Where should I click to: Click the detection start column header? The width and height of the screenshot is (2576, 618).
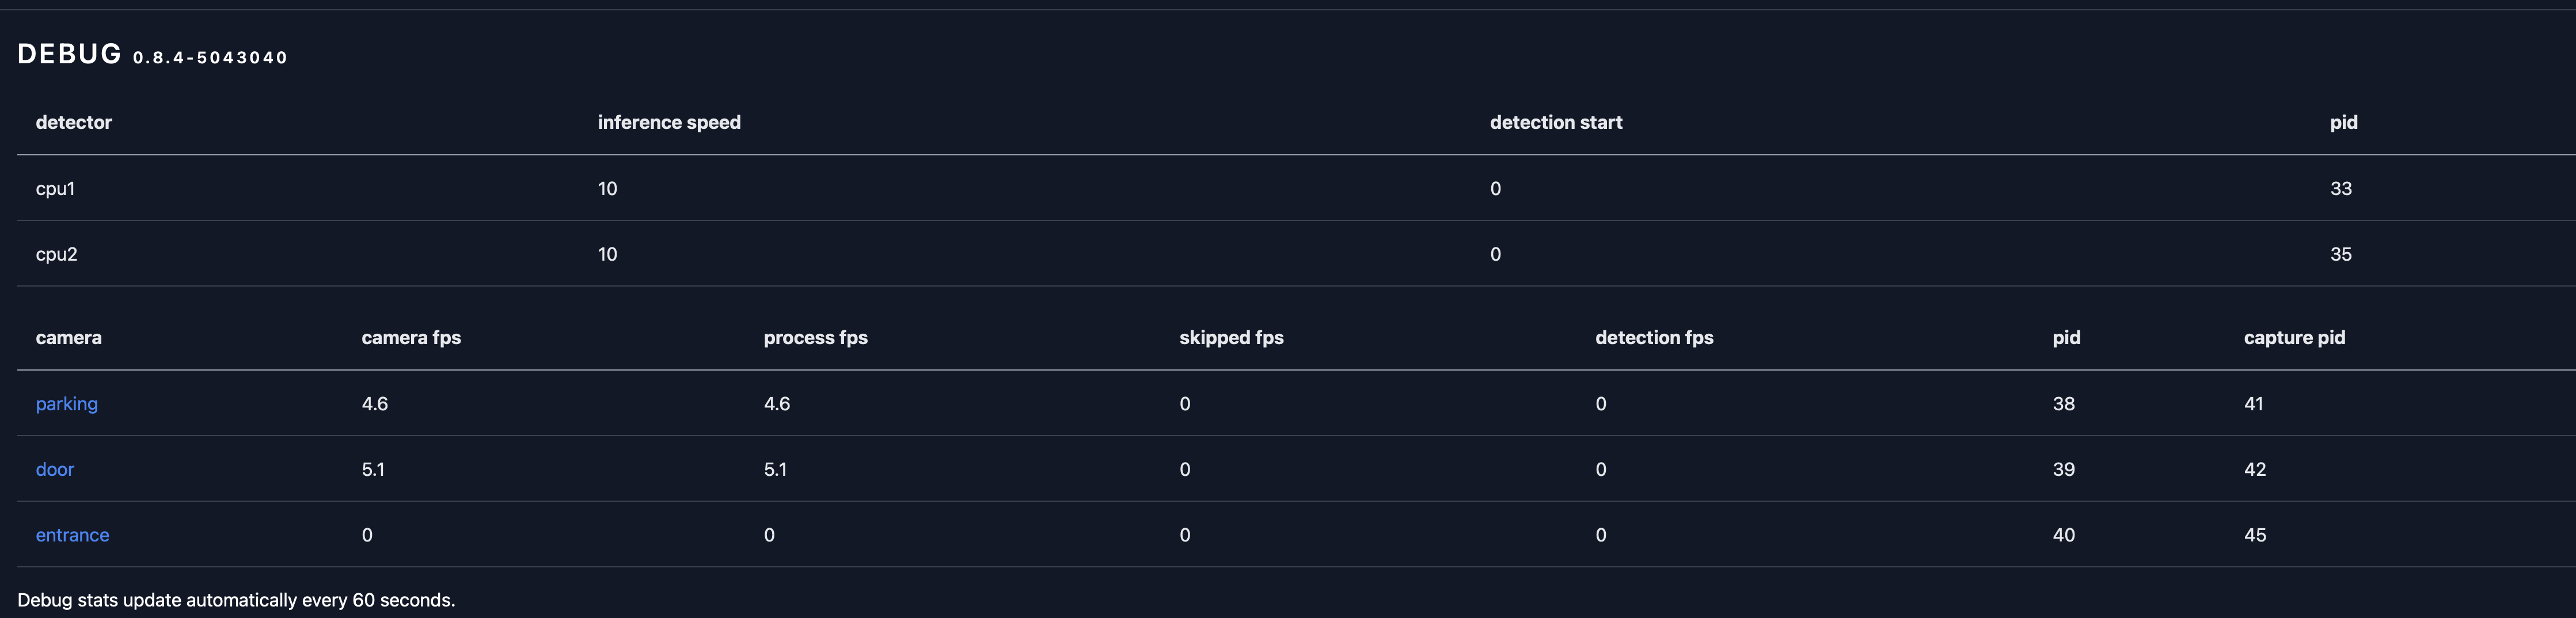click(1556, 122)
